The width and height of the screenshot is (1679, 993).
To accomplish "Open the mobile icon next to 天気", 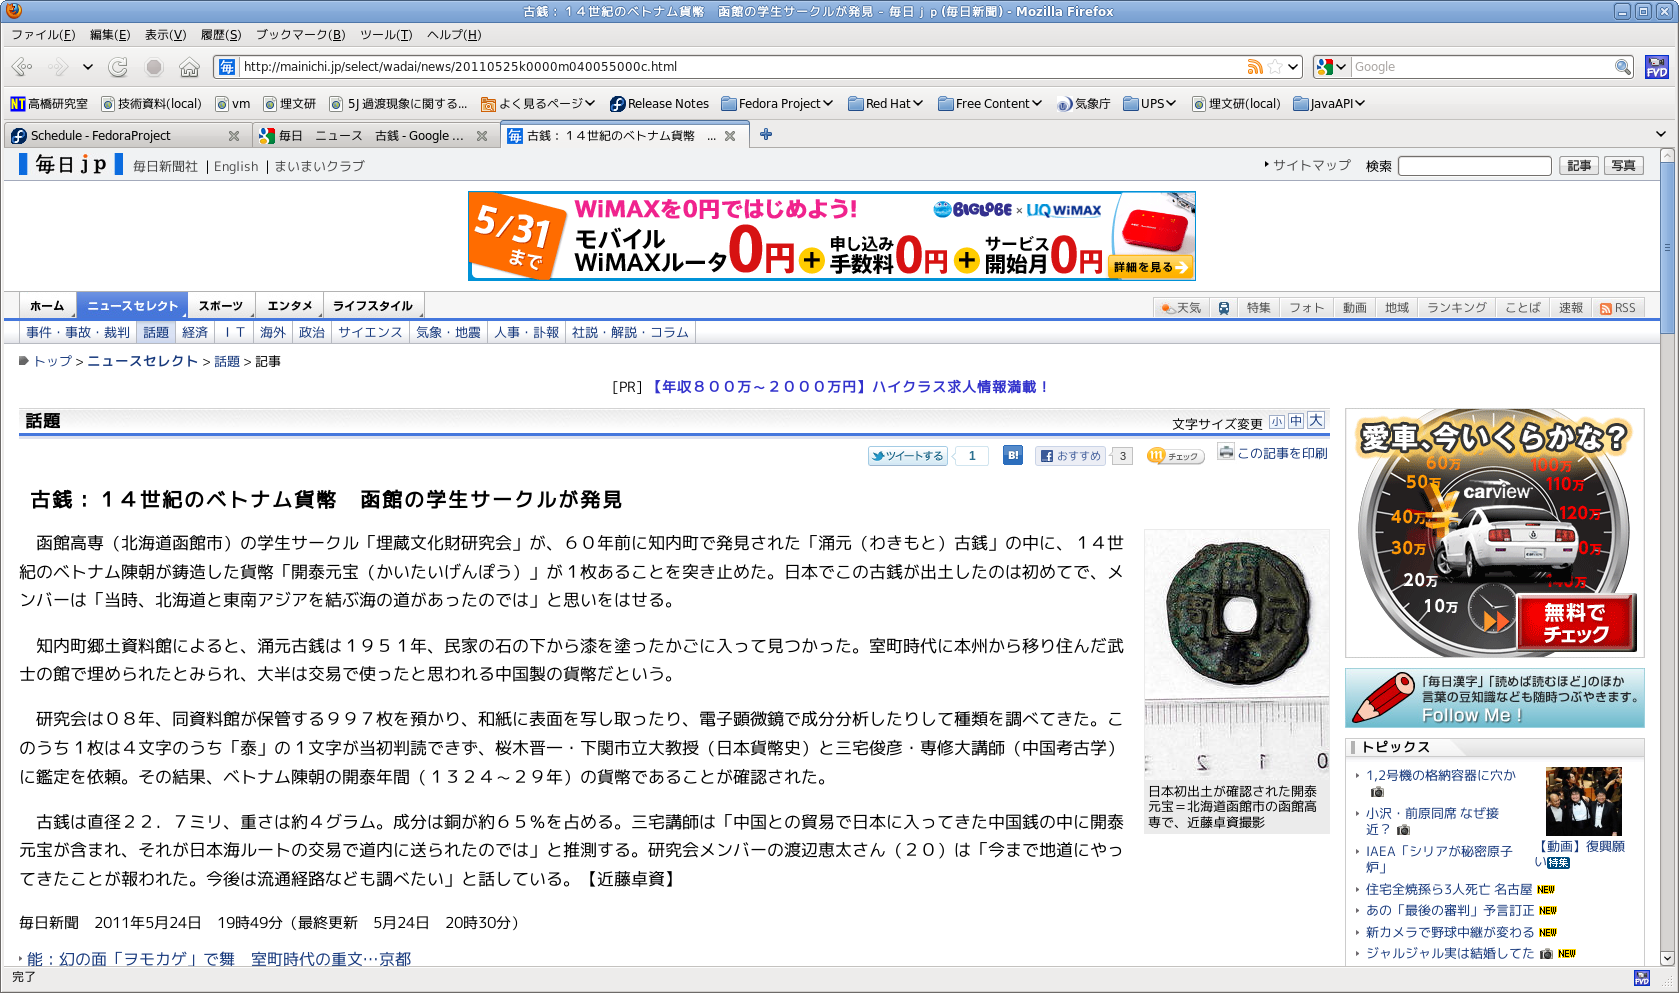I will (x=1224, y=308).
